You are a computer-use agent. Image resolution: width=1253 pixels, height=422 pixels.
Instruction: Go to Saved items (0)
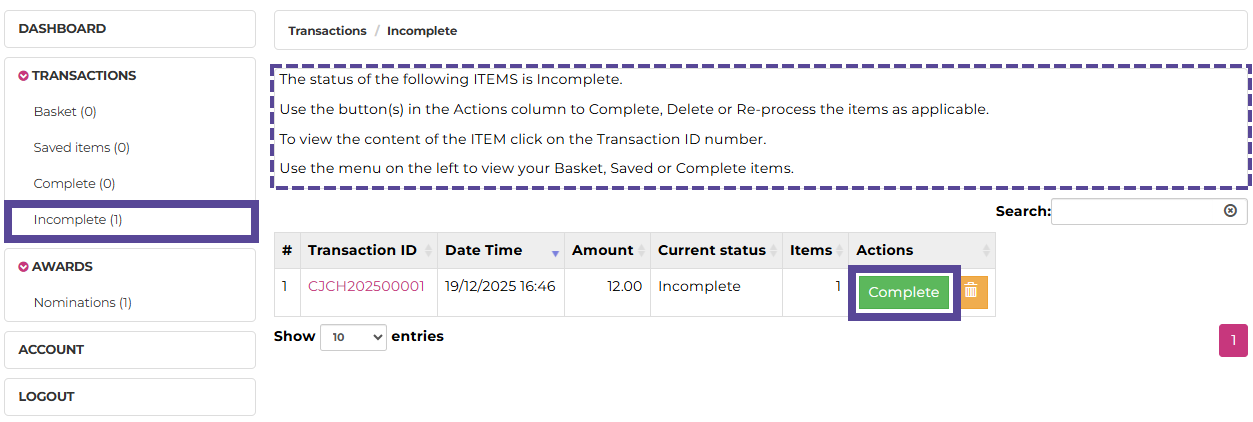tap(81, 148)
